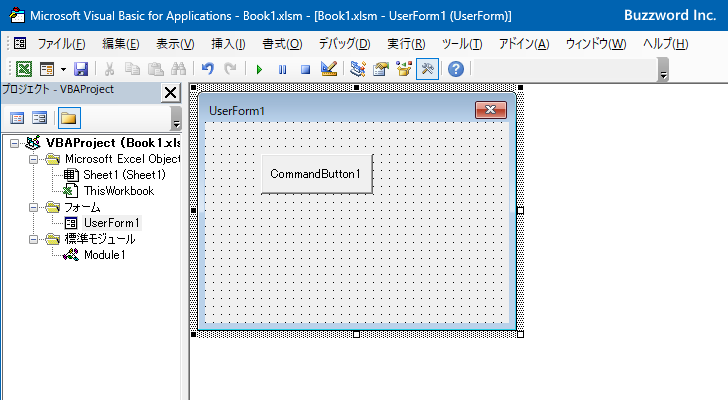This screenshot has height=400, width=728.
Task: Open the 挿入(I) menu
Action: pos(228,44)
